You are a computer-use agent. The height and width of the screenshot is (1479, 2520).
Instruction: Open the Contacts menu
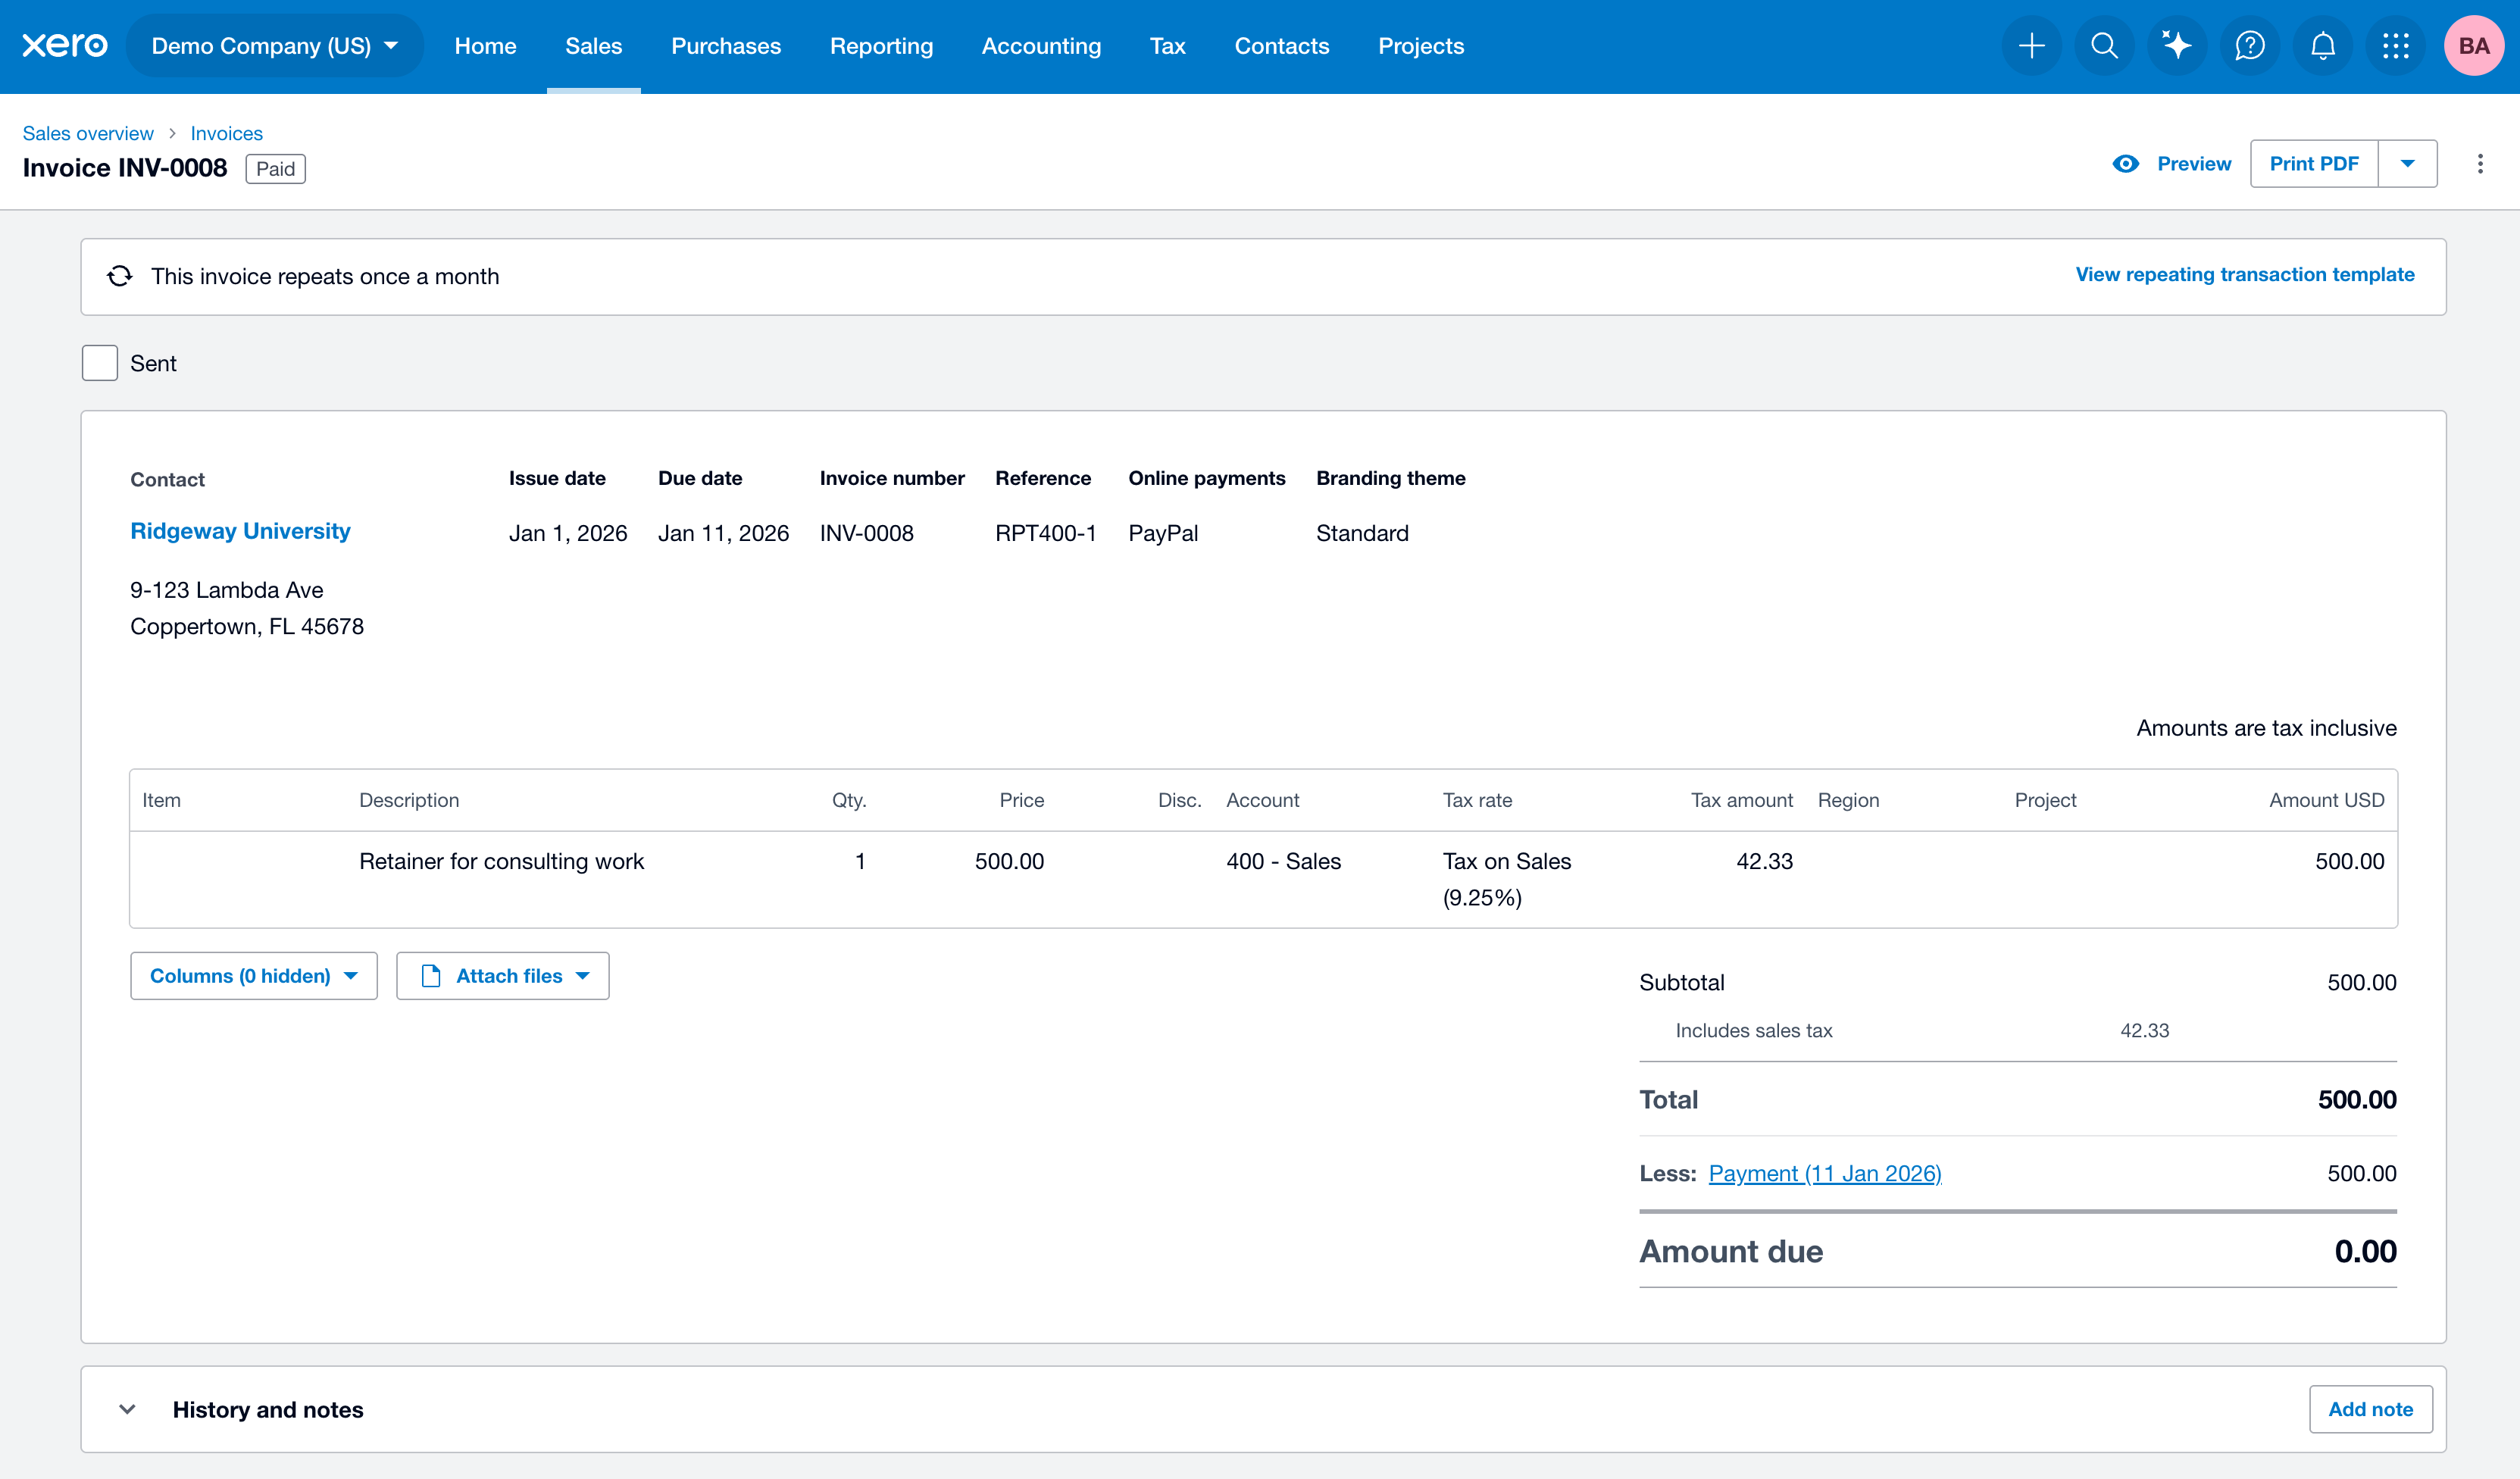[x=1282, y=46]
